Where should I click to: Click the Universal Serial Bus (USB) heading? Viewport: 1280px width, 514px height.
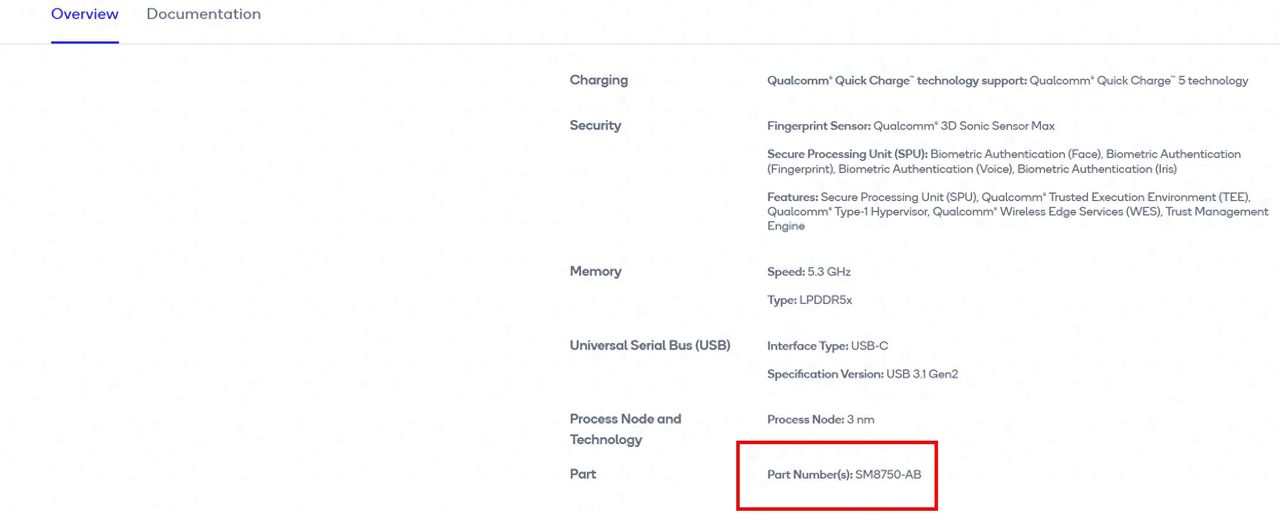650,345
